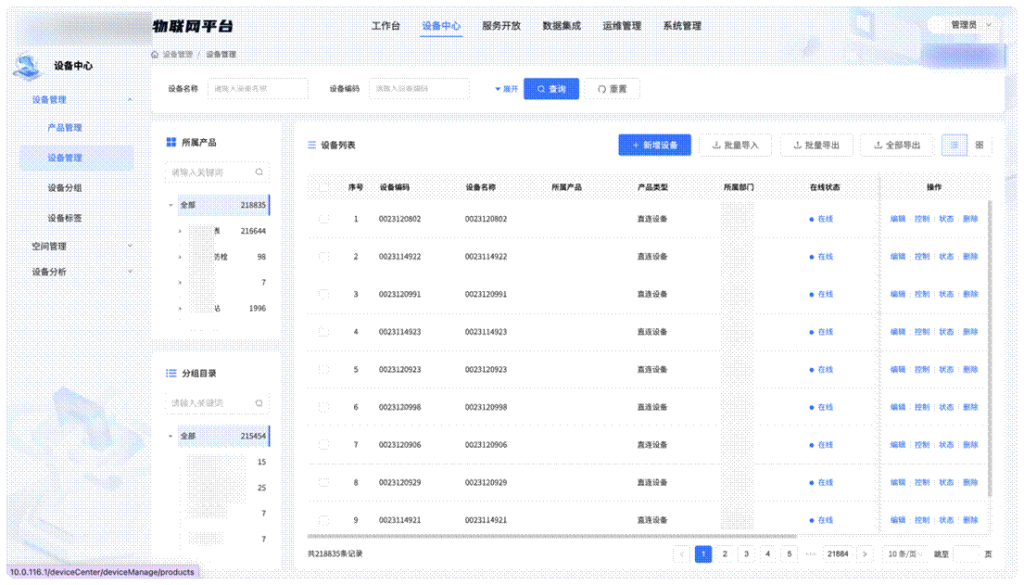Select checkbox for row 0023120923

(x=324, y=370)
